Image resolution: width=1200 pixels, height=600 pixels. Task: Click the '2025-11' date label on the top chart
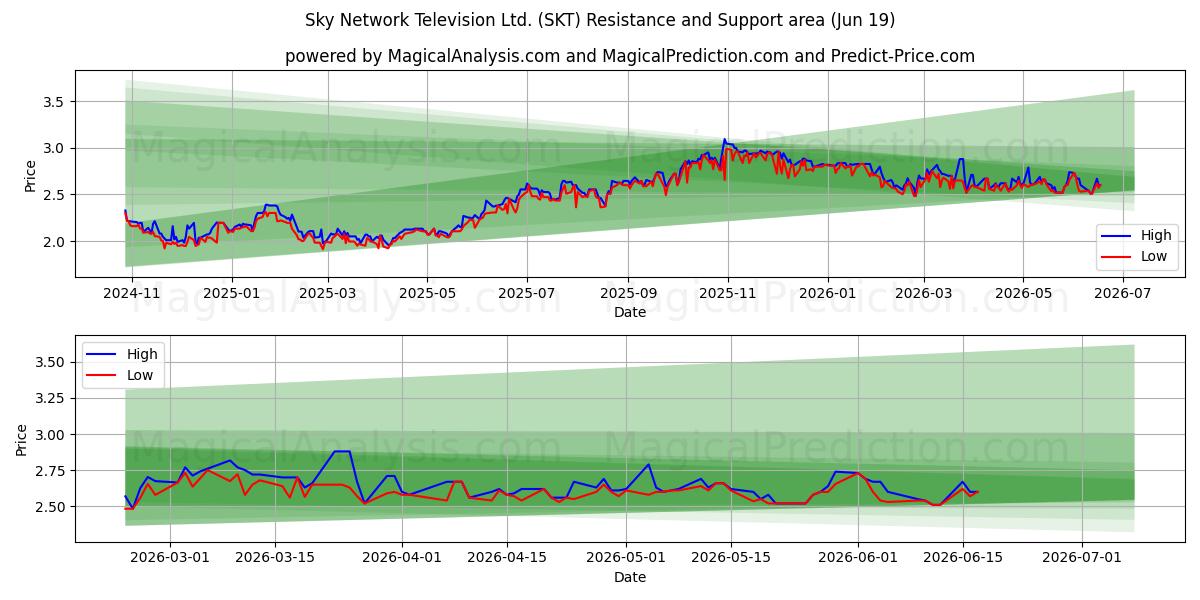pyautogui.click(x=727, y=293)
